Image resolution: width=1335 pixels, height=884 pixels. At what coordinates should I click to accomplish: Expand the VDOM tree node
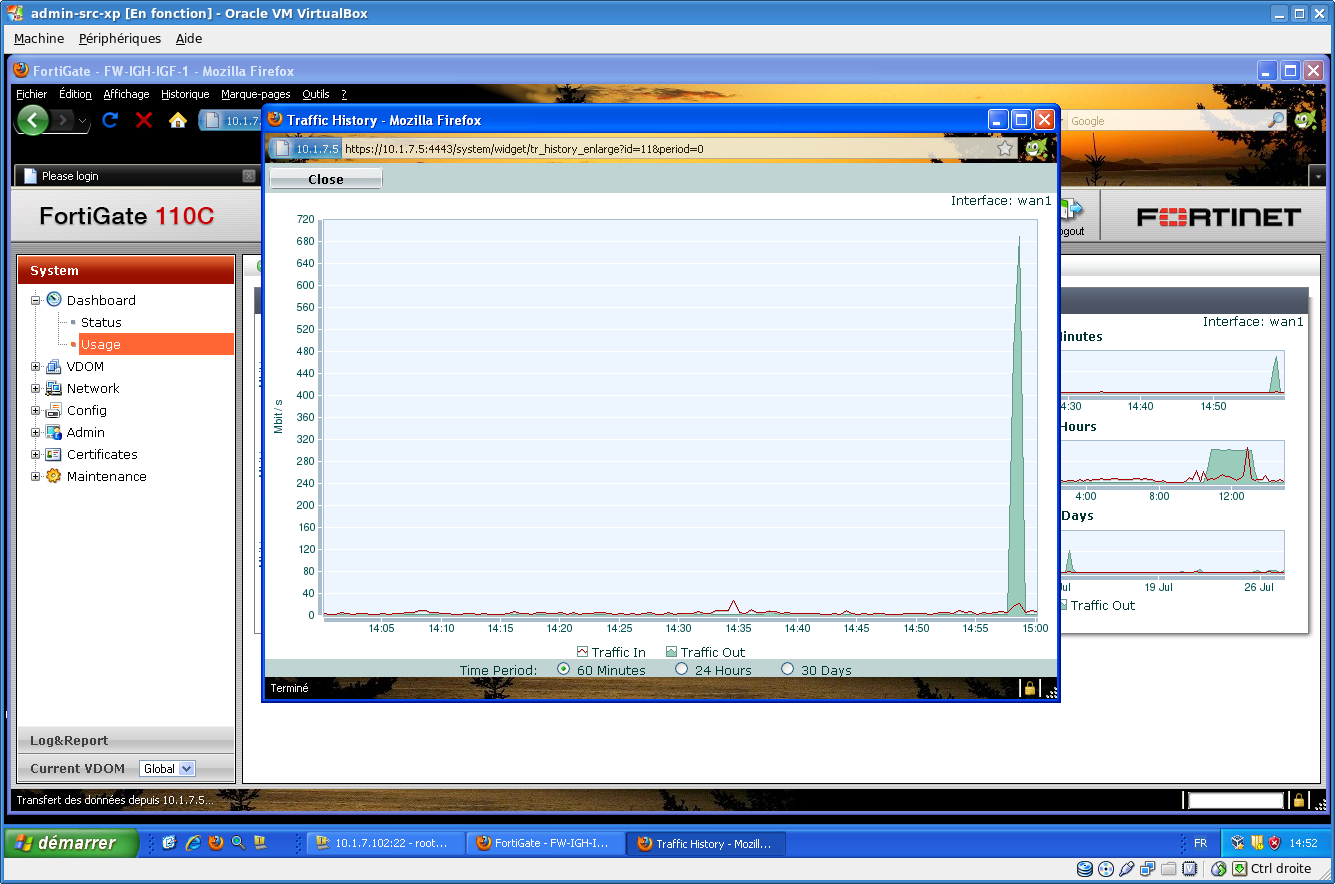(x=36, y=367)
